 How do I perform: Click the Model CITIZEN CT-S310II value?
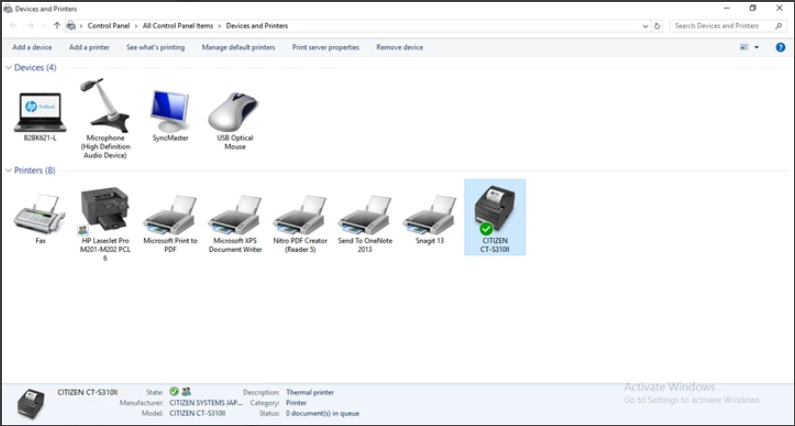[x=197, y=414]
